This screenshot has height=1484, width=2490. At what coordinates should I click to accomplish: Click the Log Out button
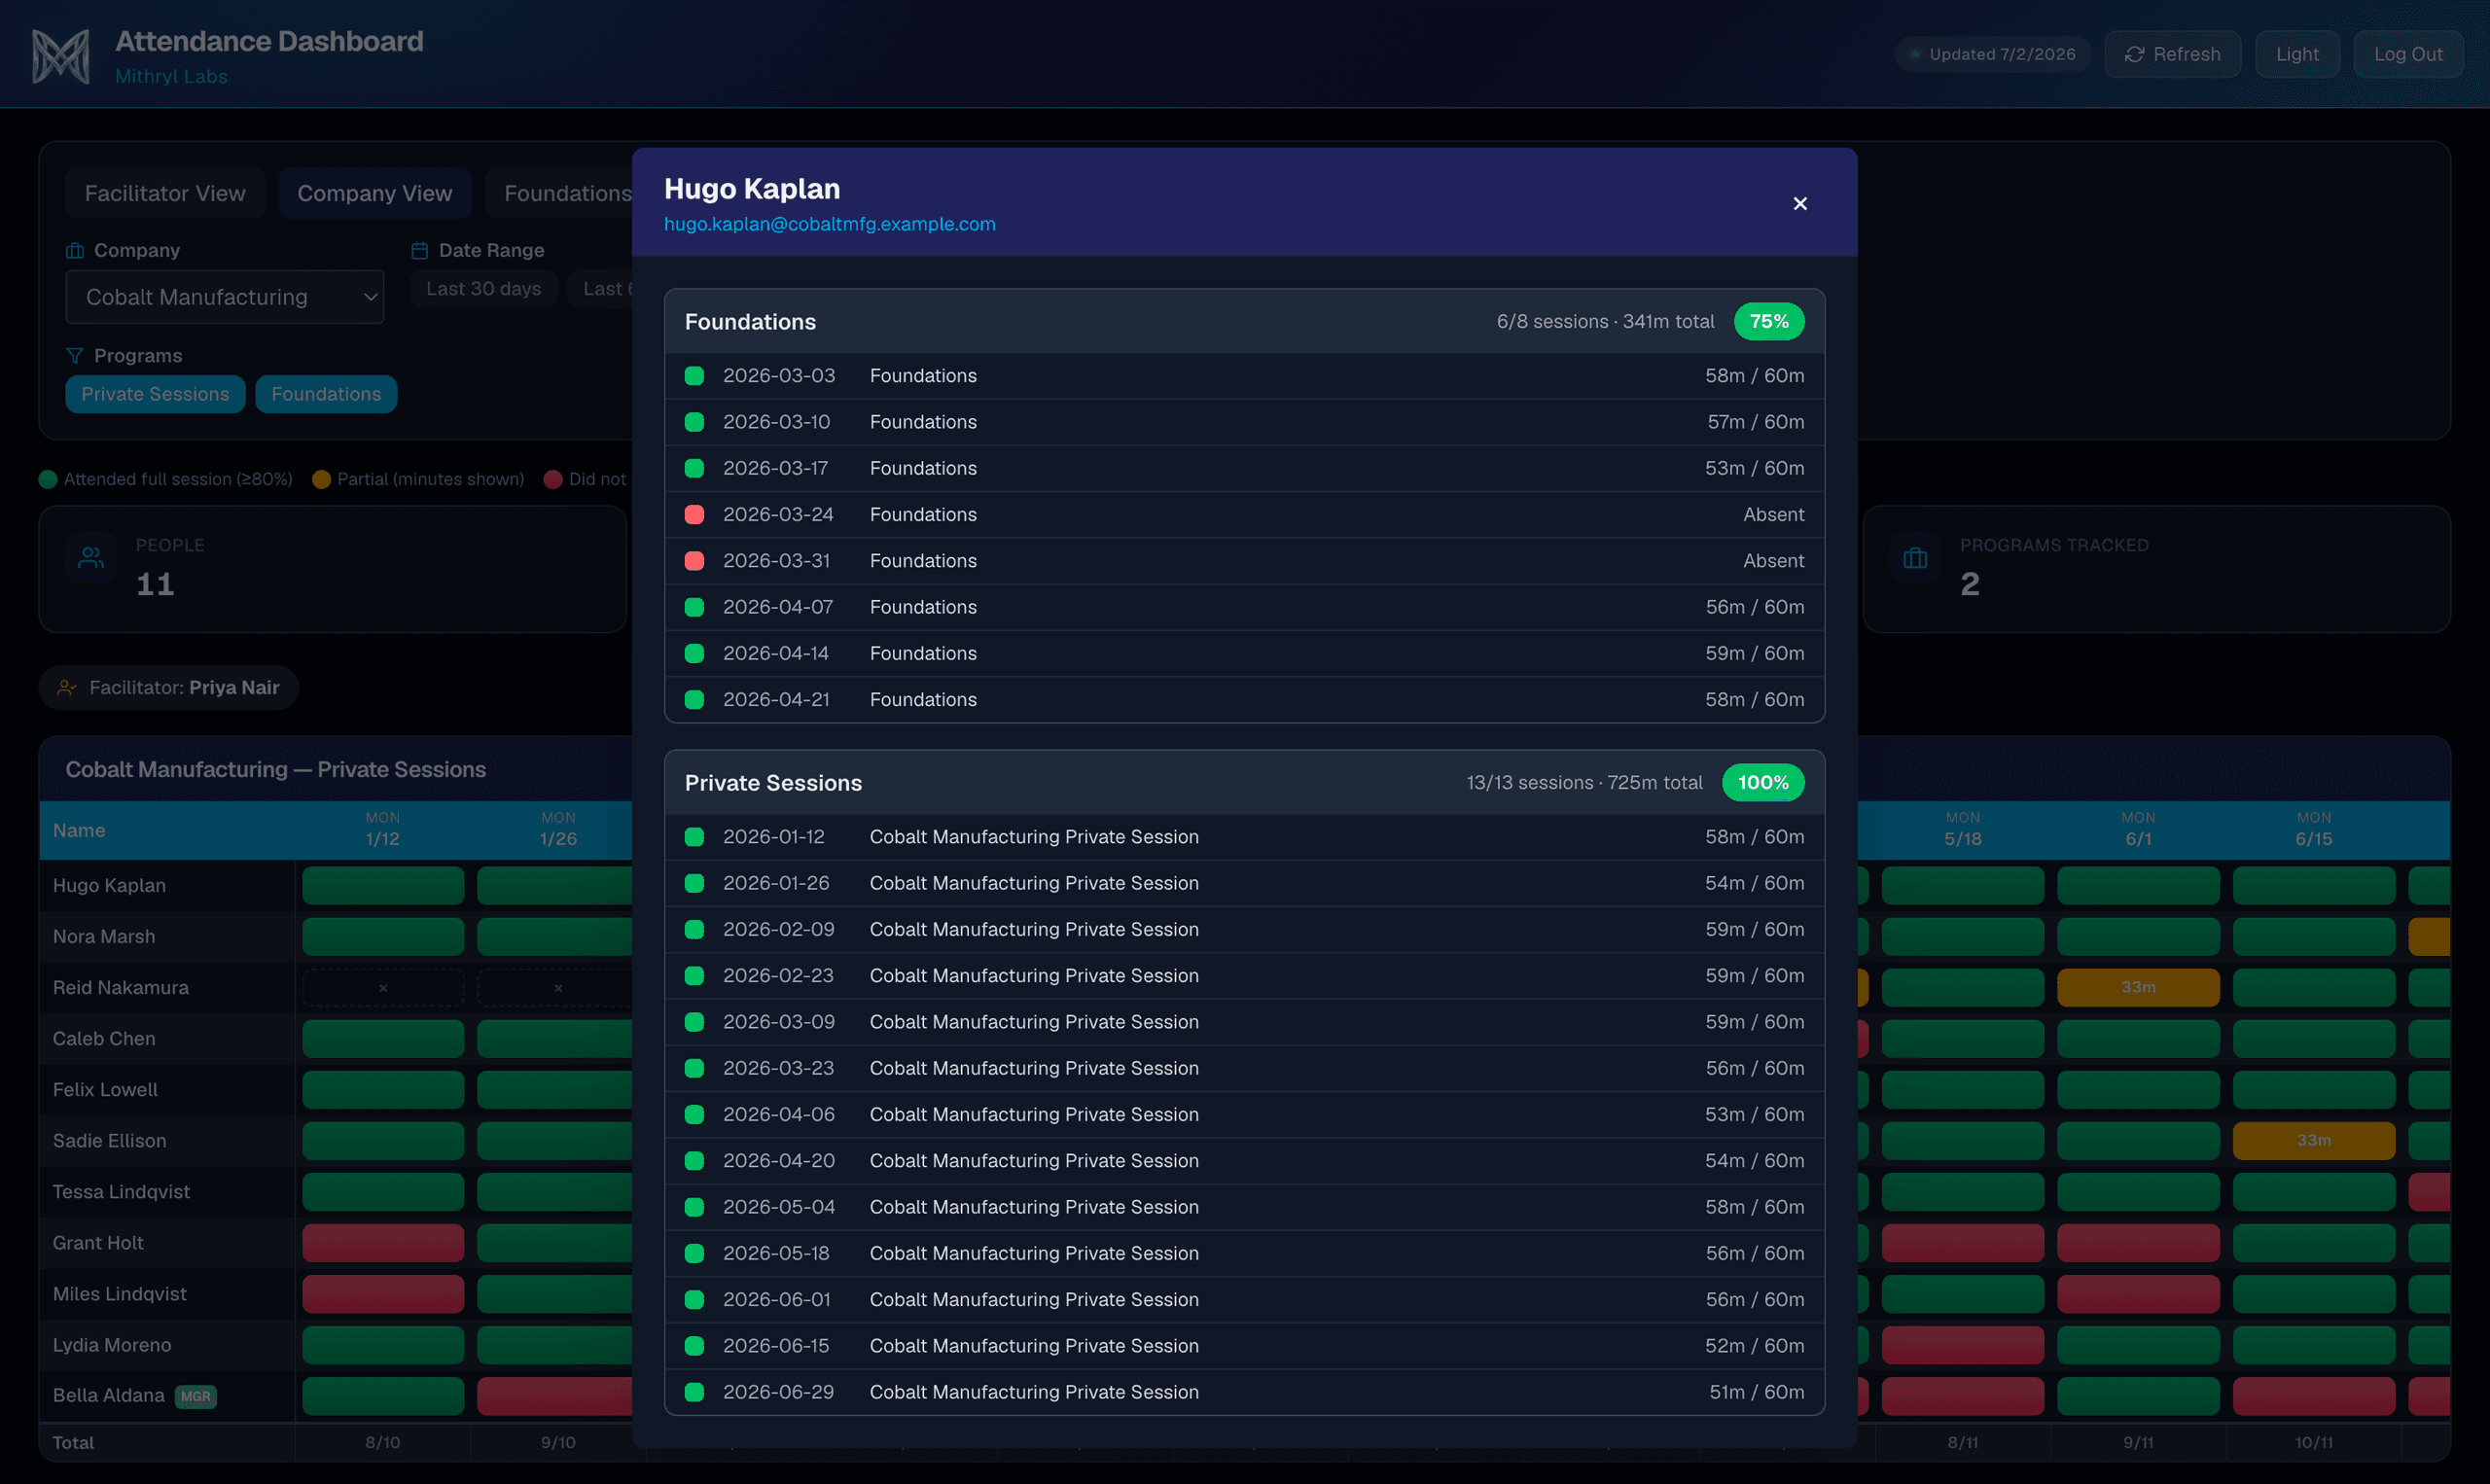2408,54
